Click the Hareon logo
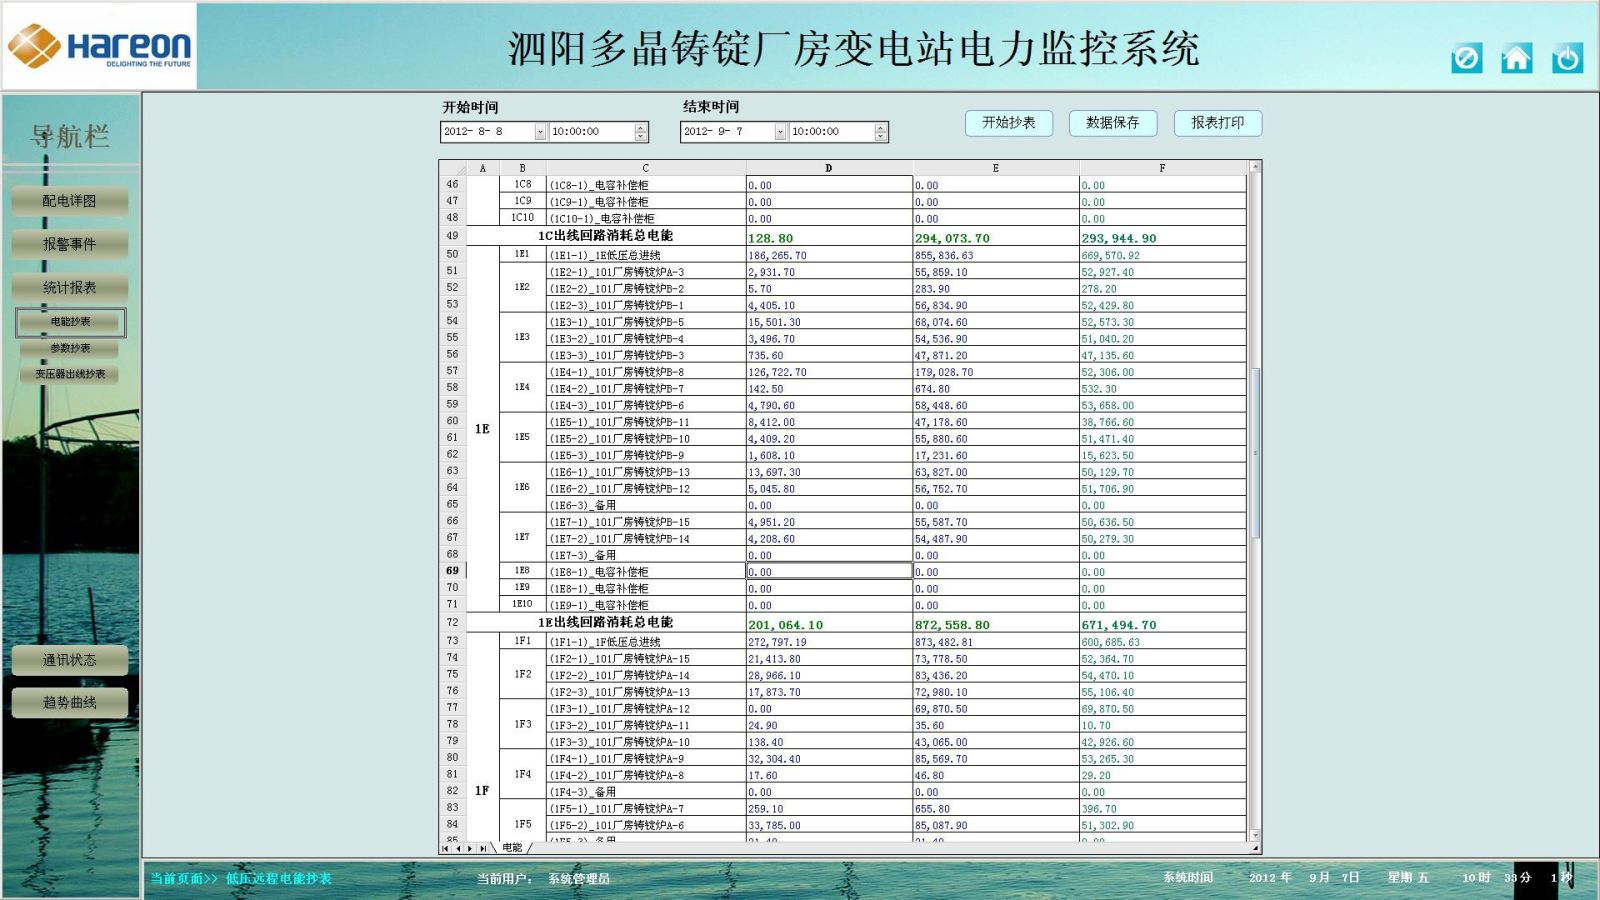 coord(99,46)
